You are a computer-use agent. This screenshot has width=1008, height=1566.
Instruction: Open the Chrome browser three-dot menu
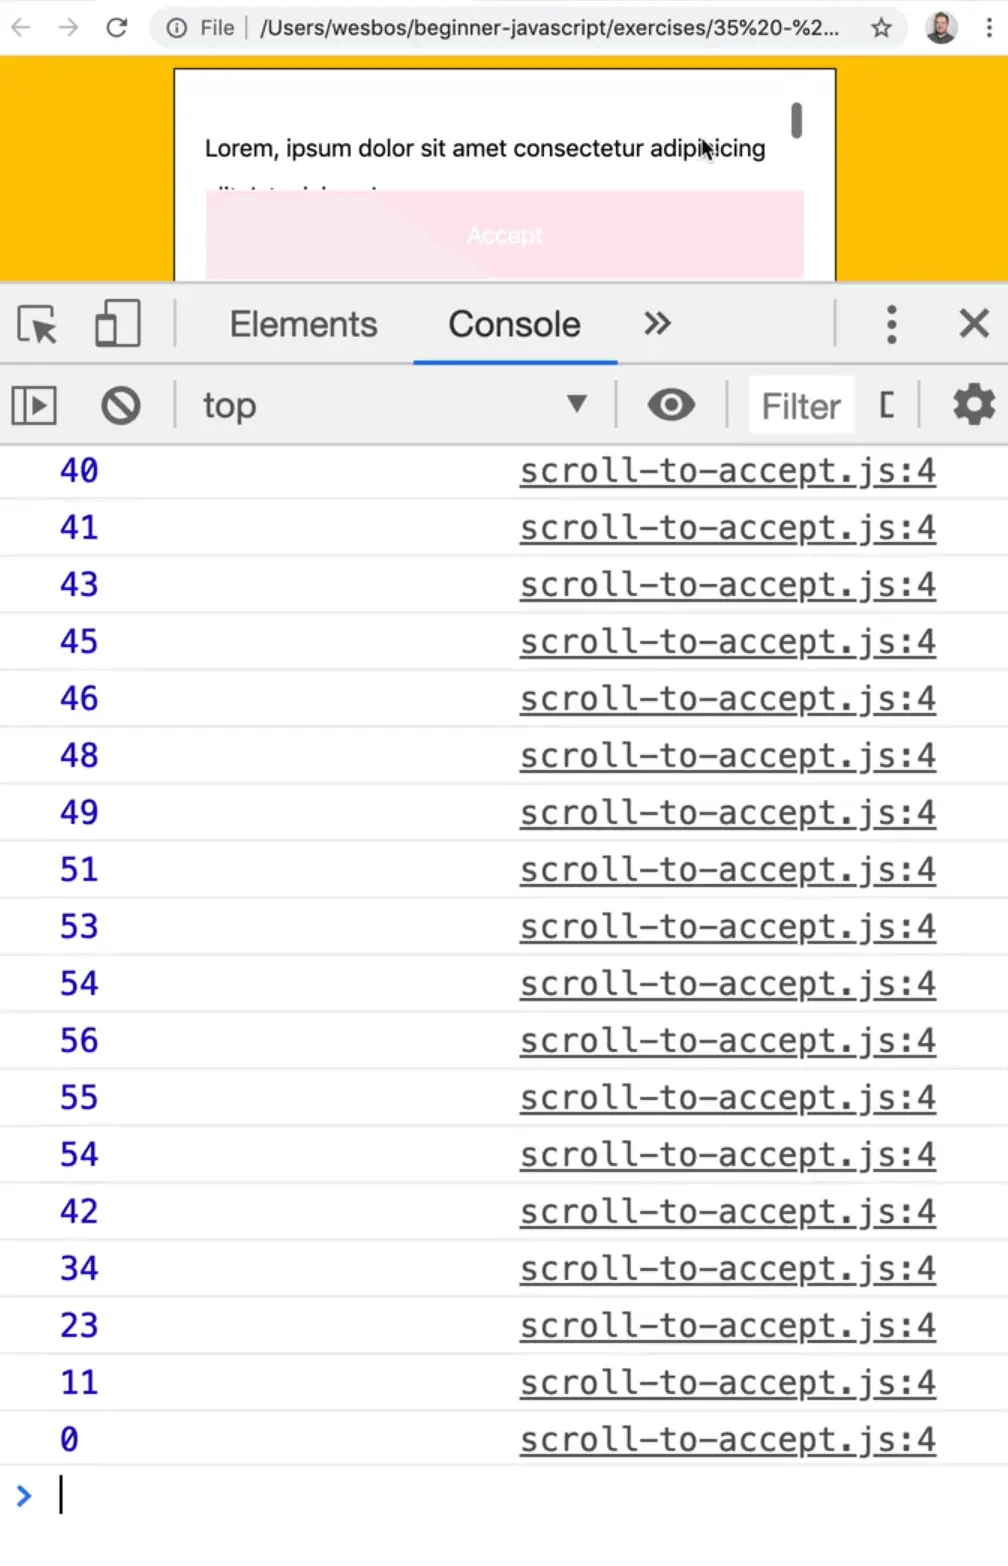[991, 27]
